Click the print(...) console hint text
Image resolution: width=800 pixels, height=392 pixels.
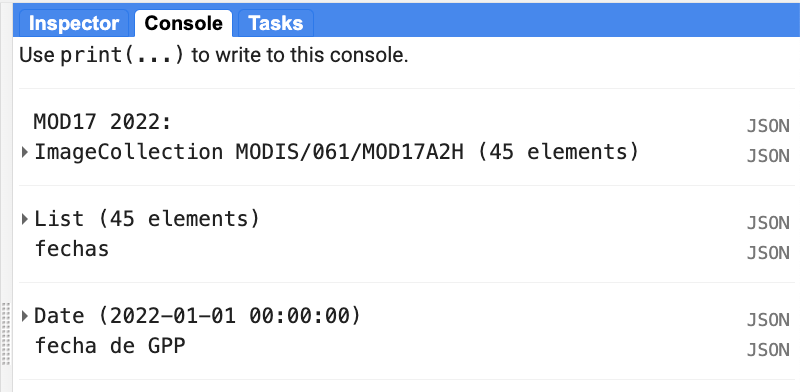(121, 55)
